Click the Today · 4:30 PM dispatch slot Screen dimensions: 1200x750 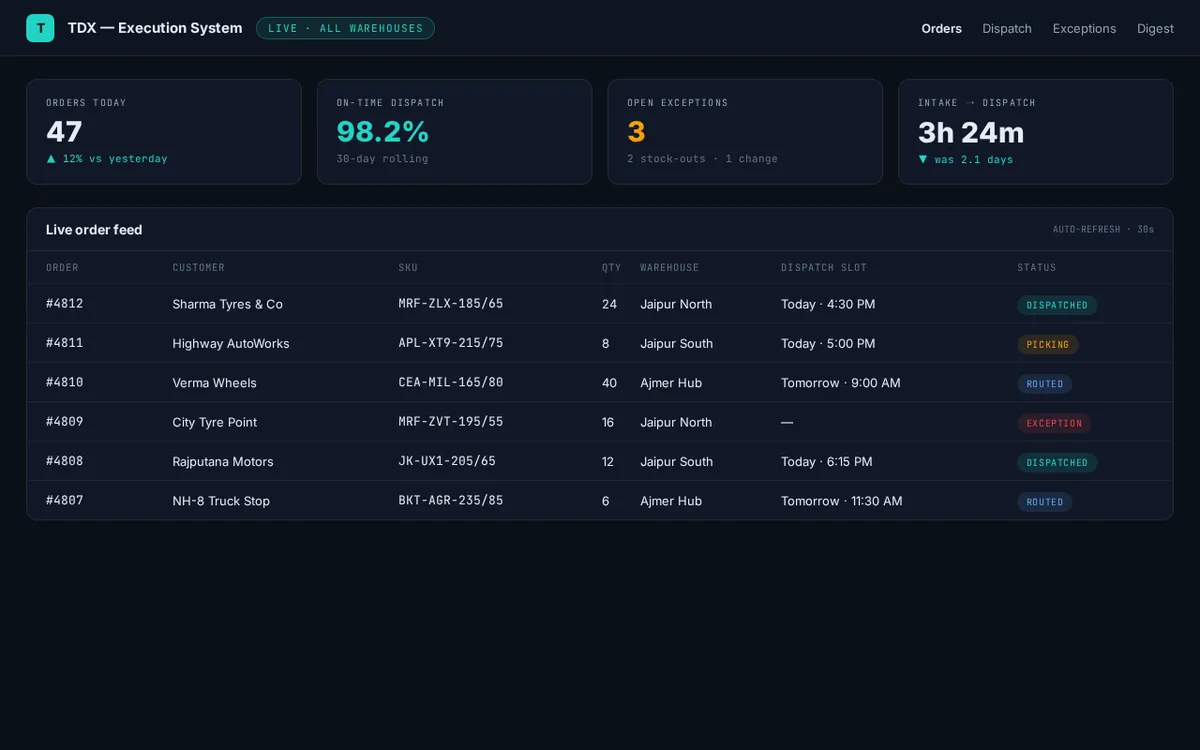828,304
